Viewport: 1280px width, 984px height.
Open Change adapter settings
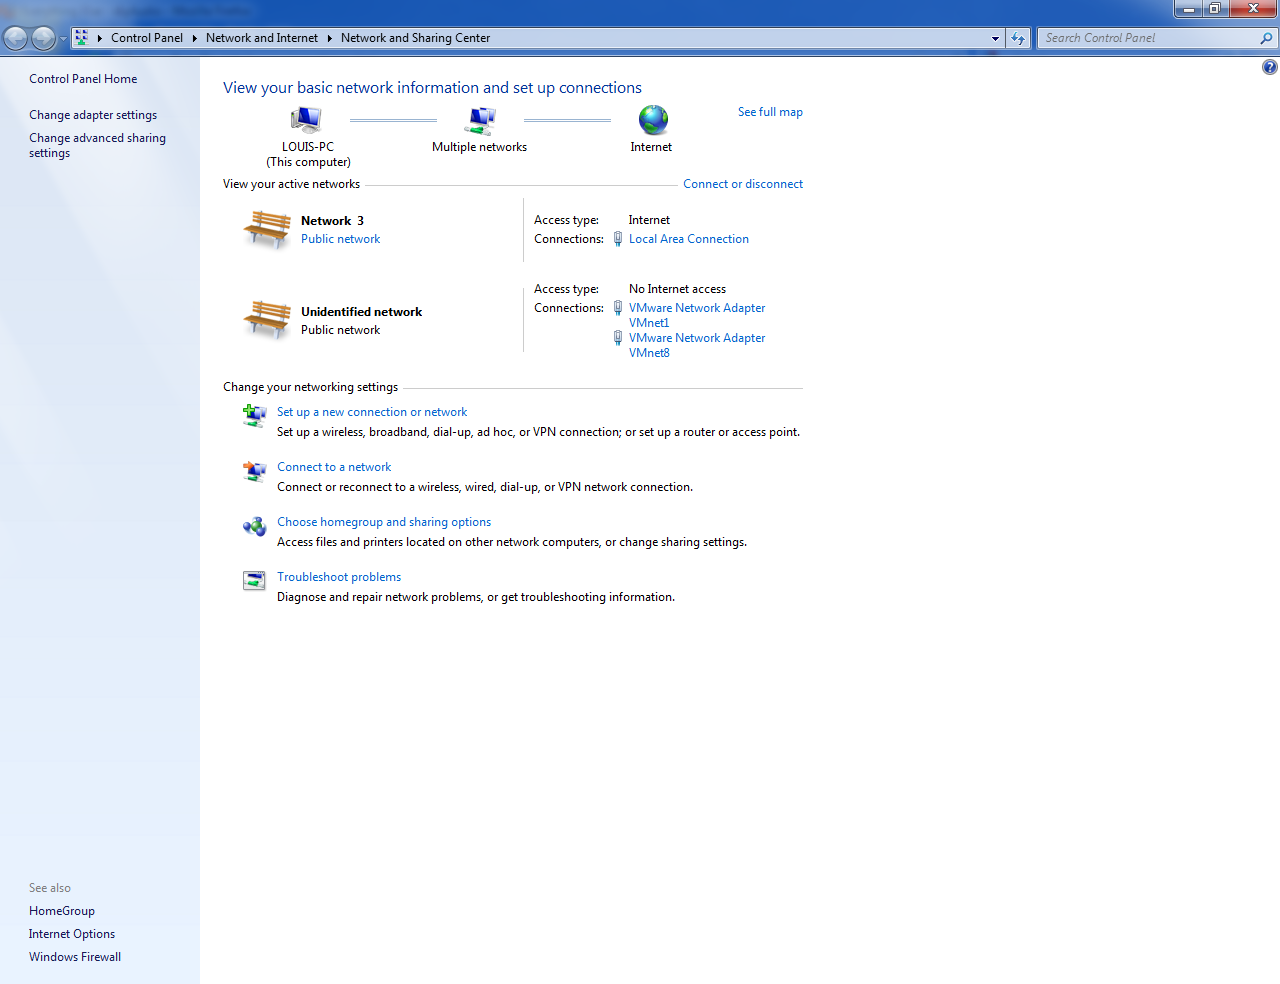(x=93, y=115)
